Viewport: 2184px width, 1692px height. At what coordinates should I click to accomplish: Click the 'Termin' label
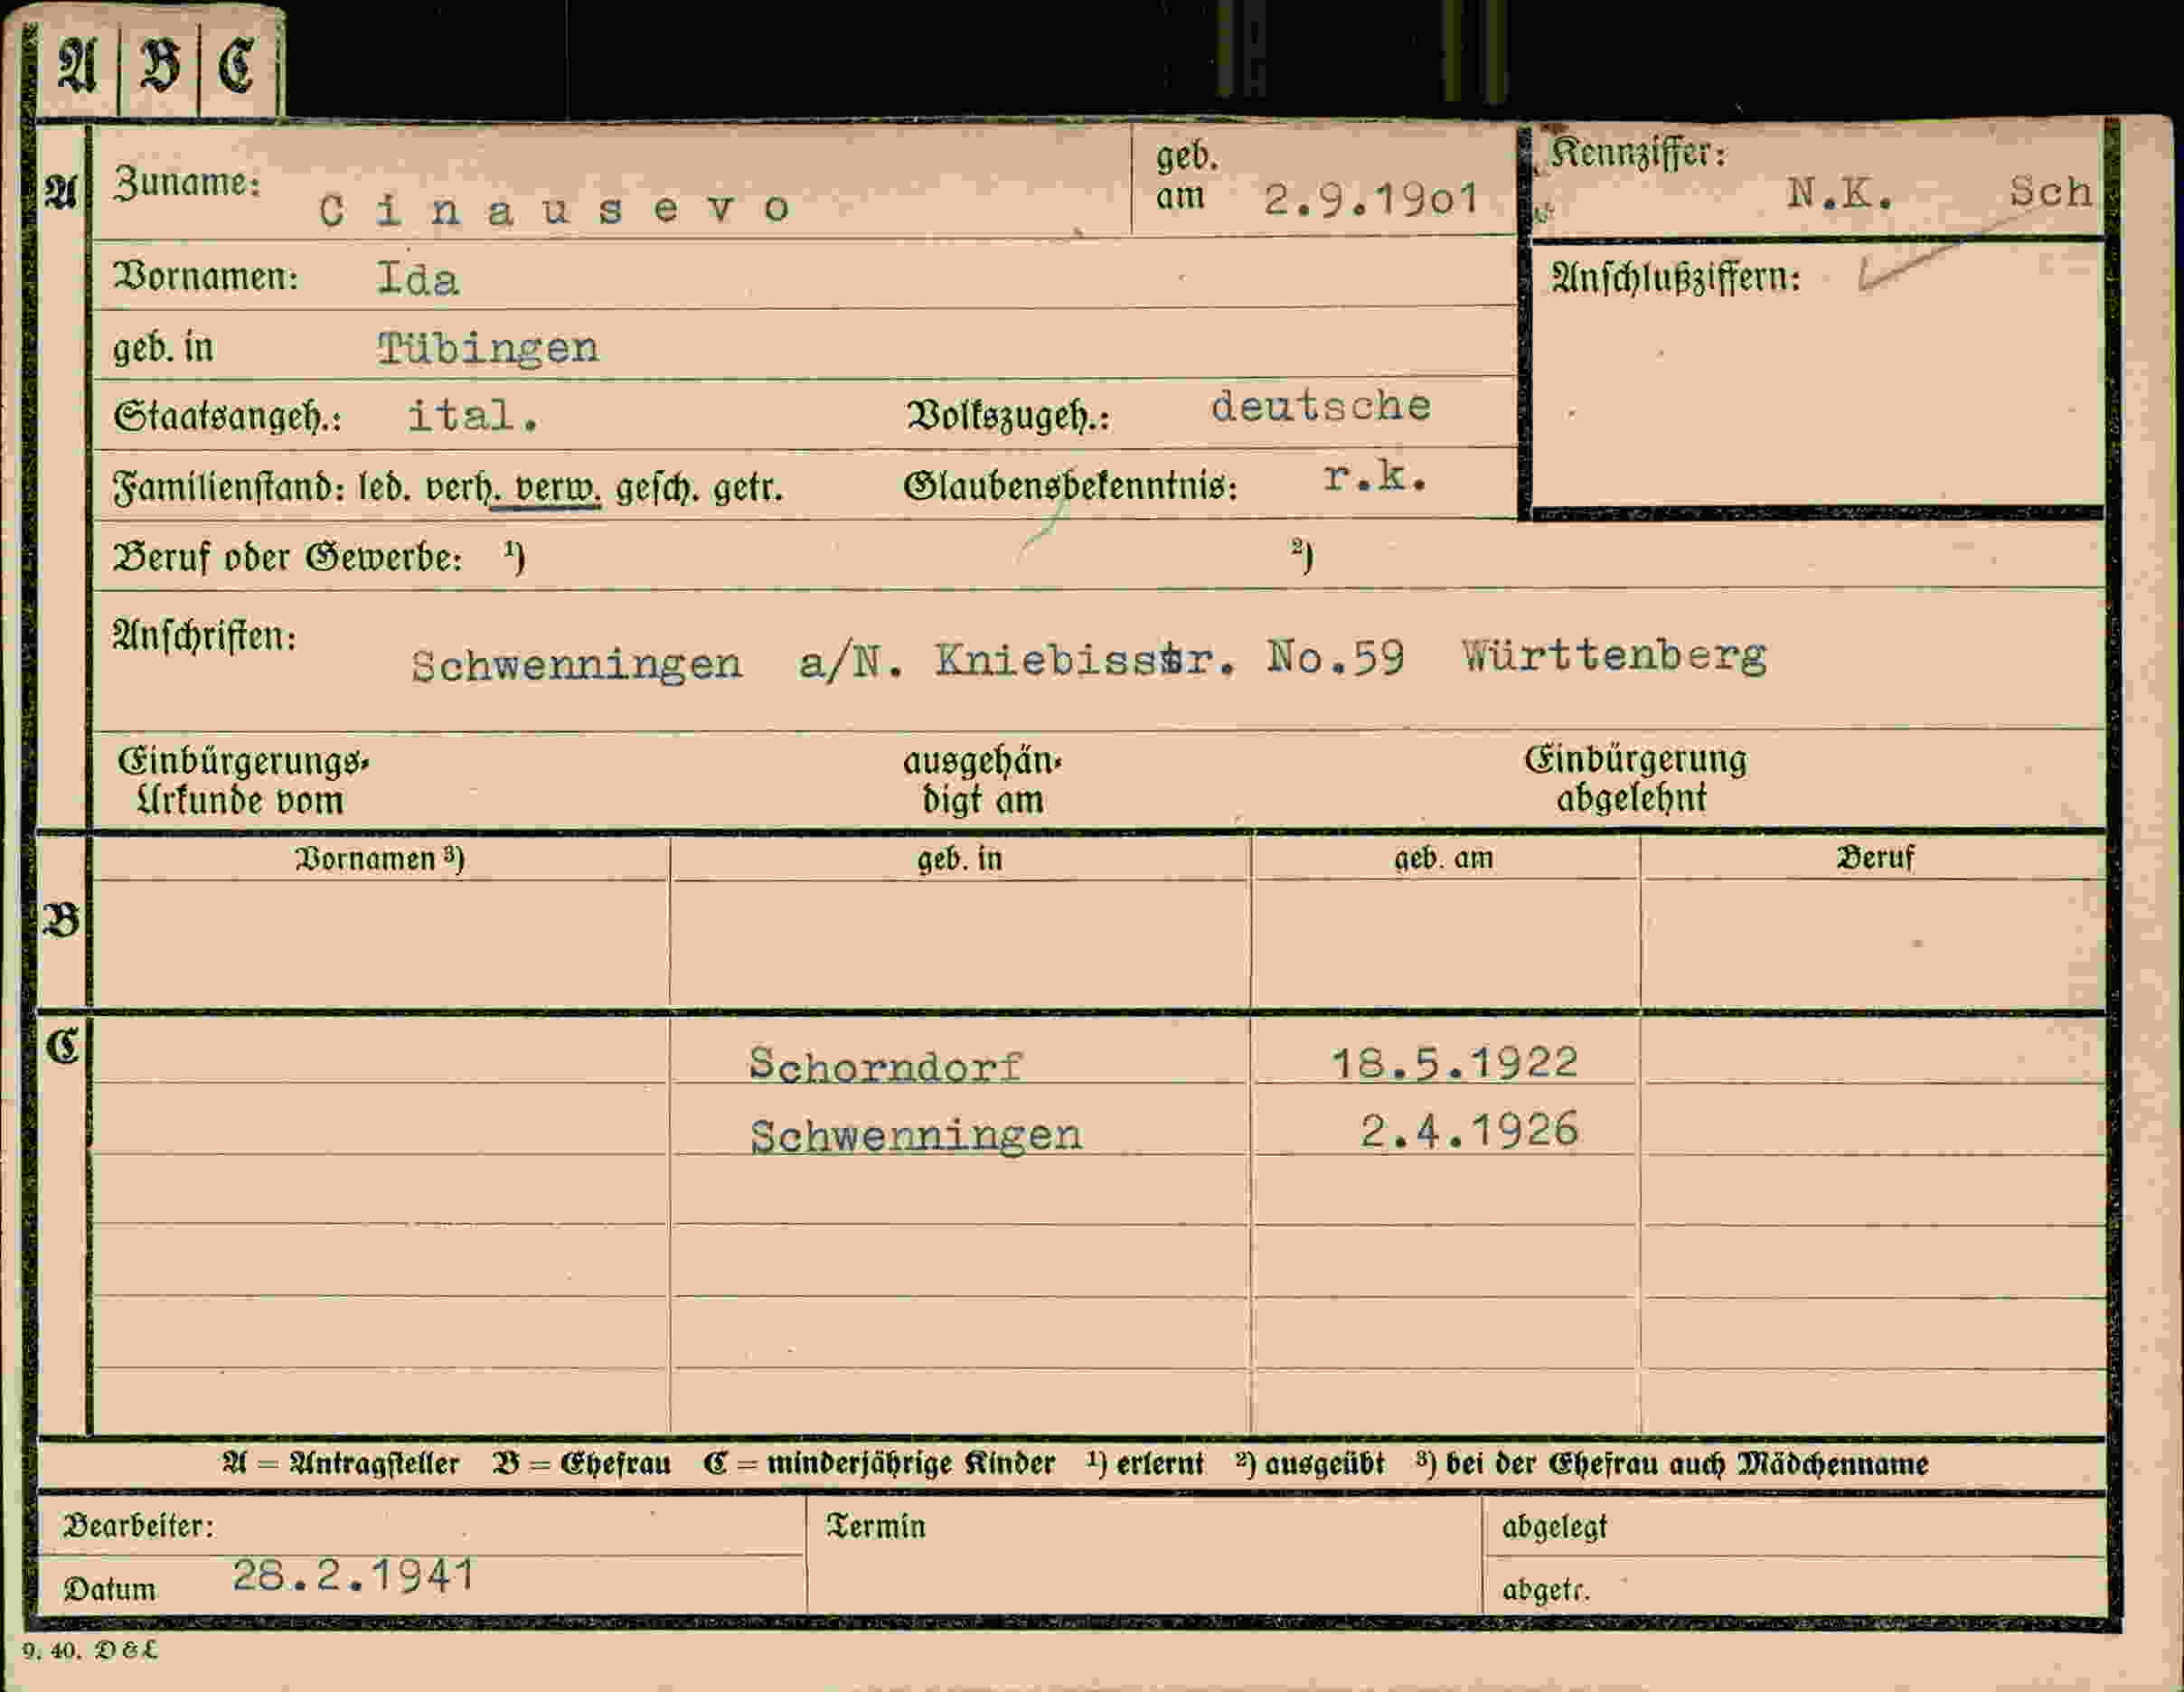coord(875,1526)
